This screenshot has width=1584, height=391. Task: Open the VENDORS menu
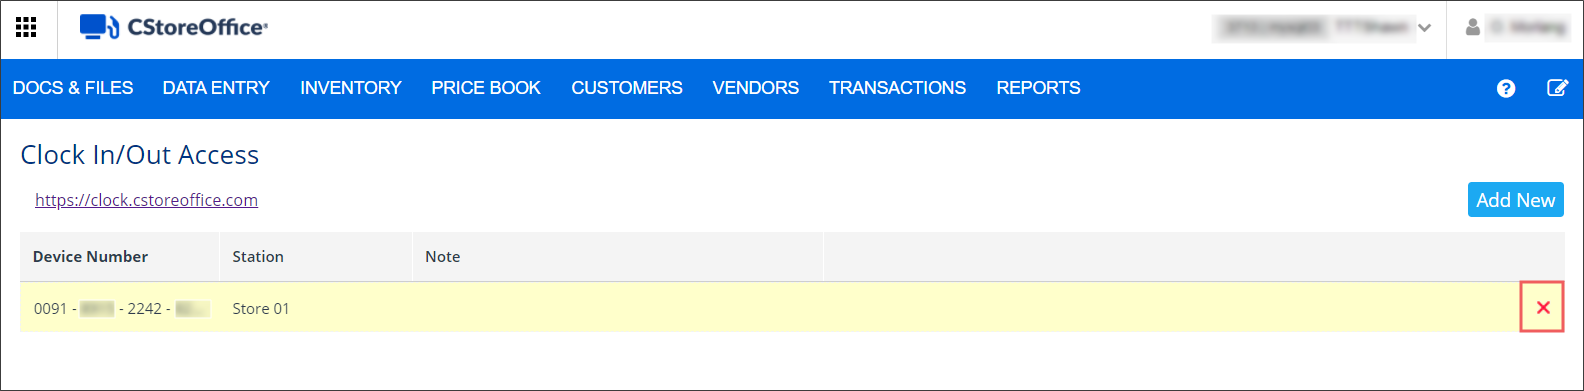click(x=756, y=88)
